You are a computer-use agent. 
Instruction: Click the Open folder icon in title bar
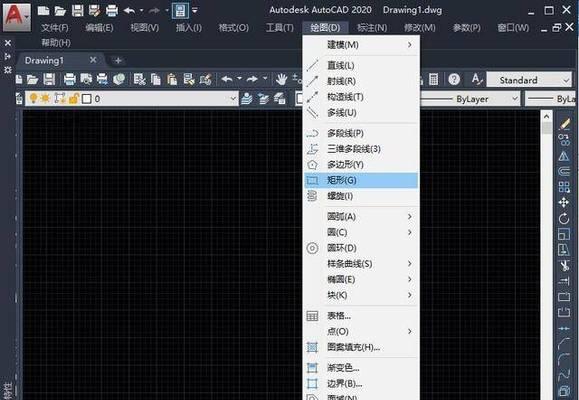(61, 10)
